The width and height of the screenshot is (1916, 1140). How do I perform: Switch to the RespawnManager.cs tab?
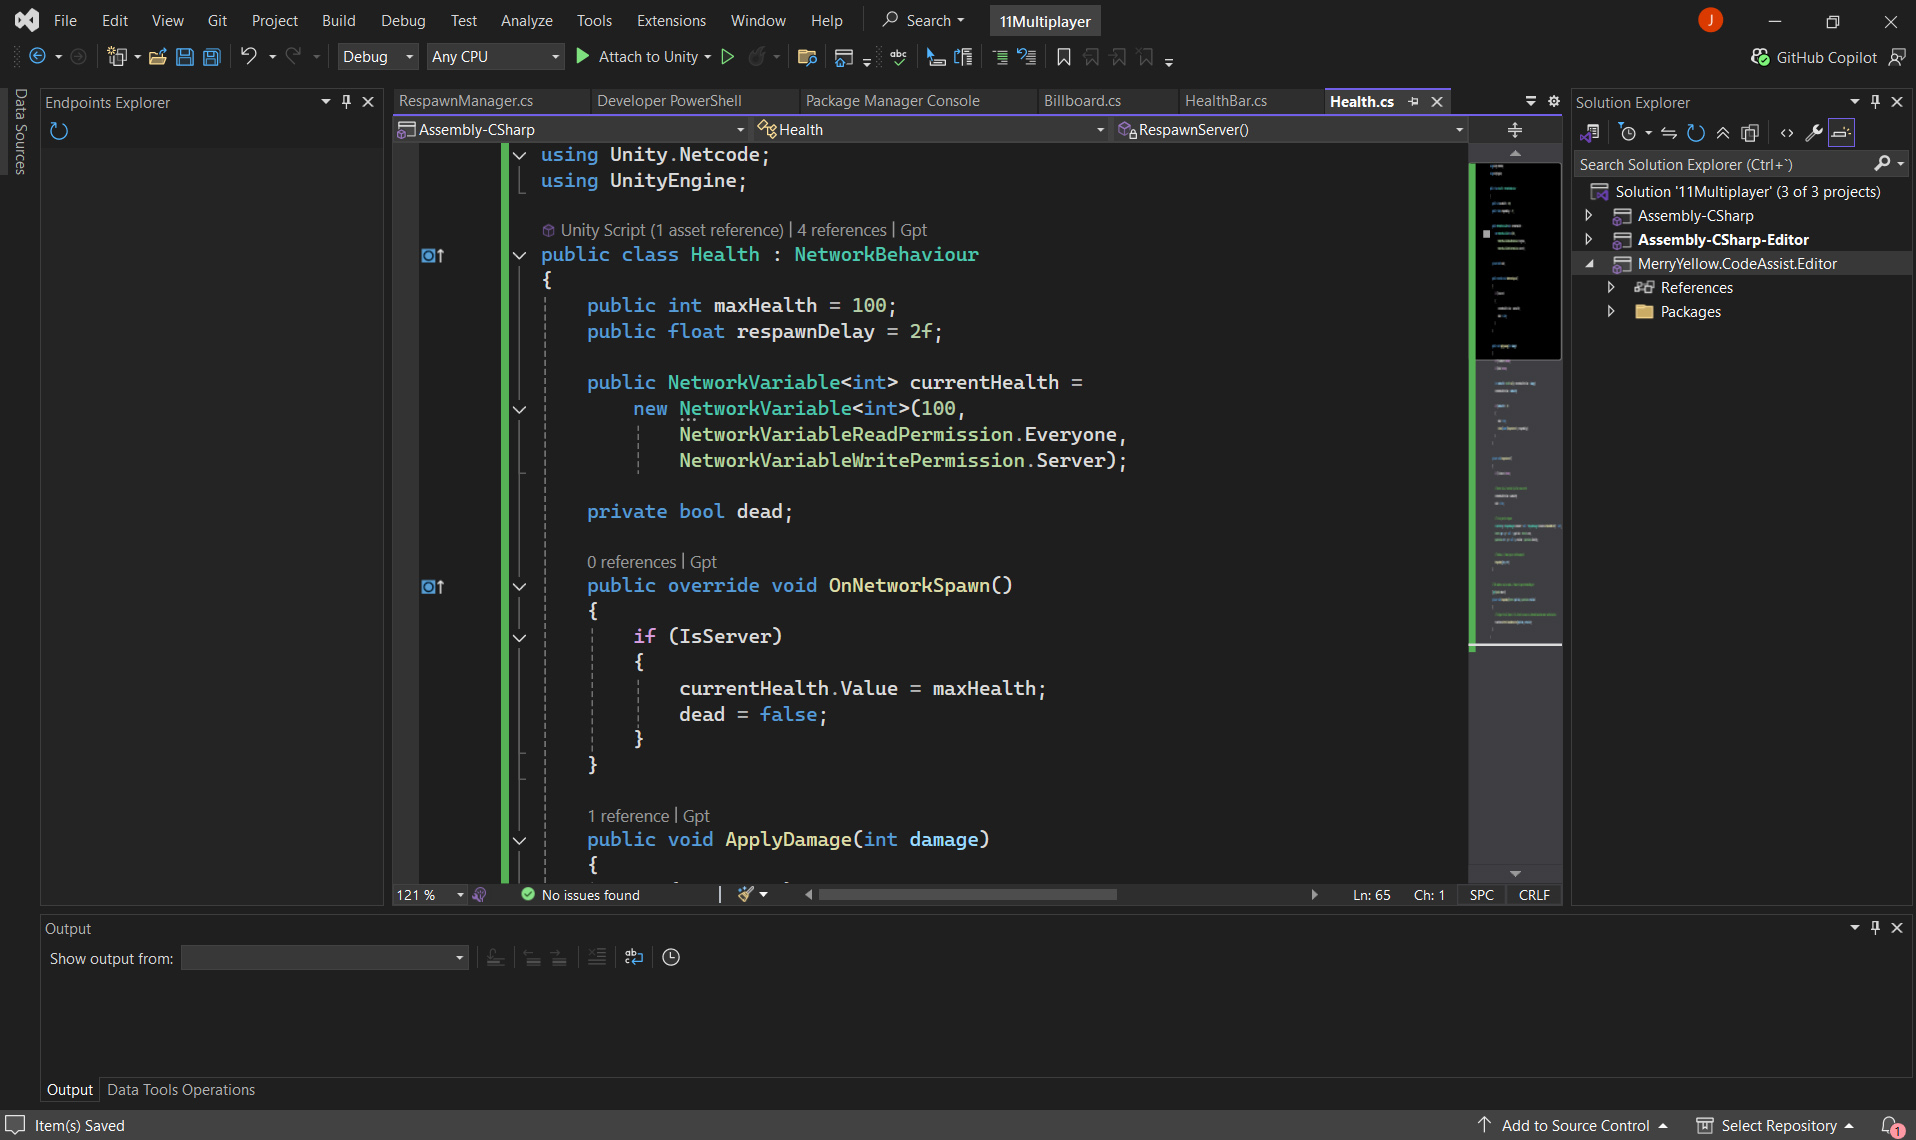pos(466,101)
